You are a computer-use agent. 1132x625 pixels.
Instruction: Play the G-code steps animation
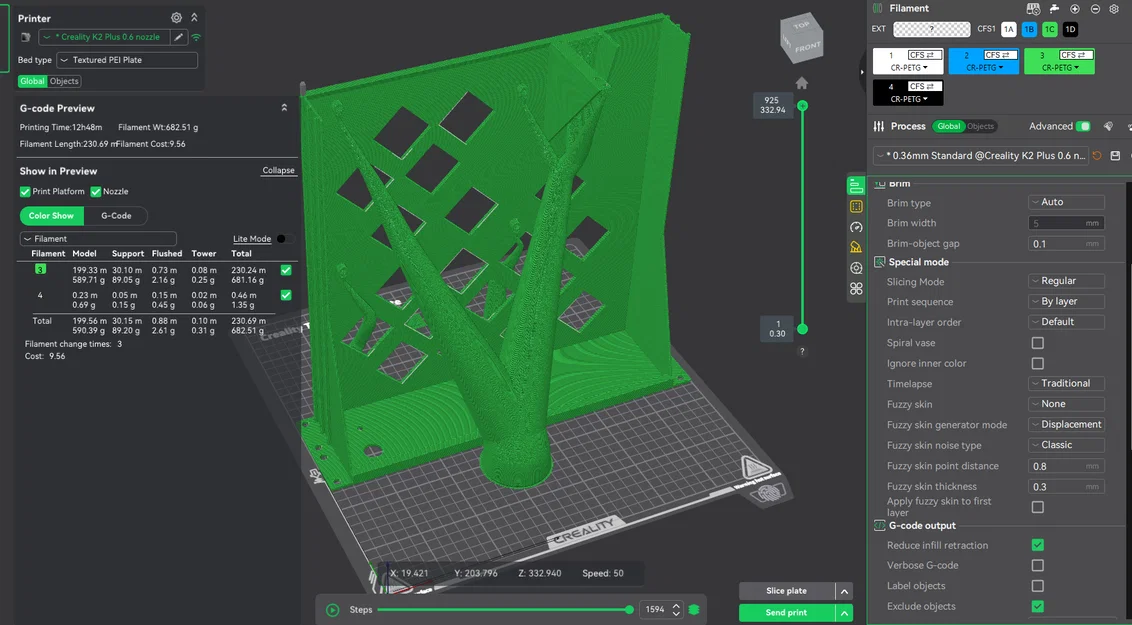click(x=333, y=610)
